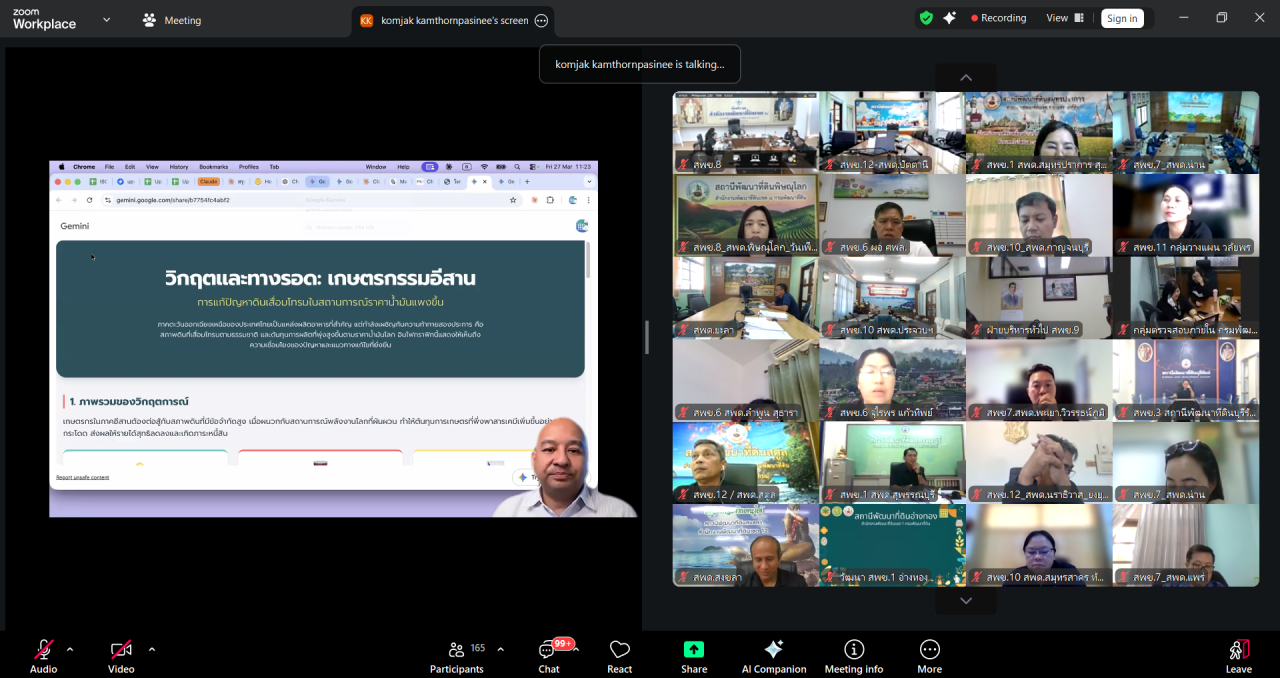Open the Chat panel
Screen dimensions: 1280x678
click(548, 655)
